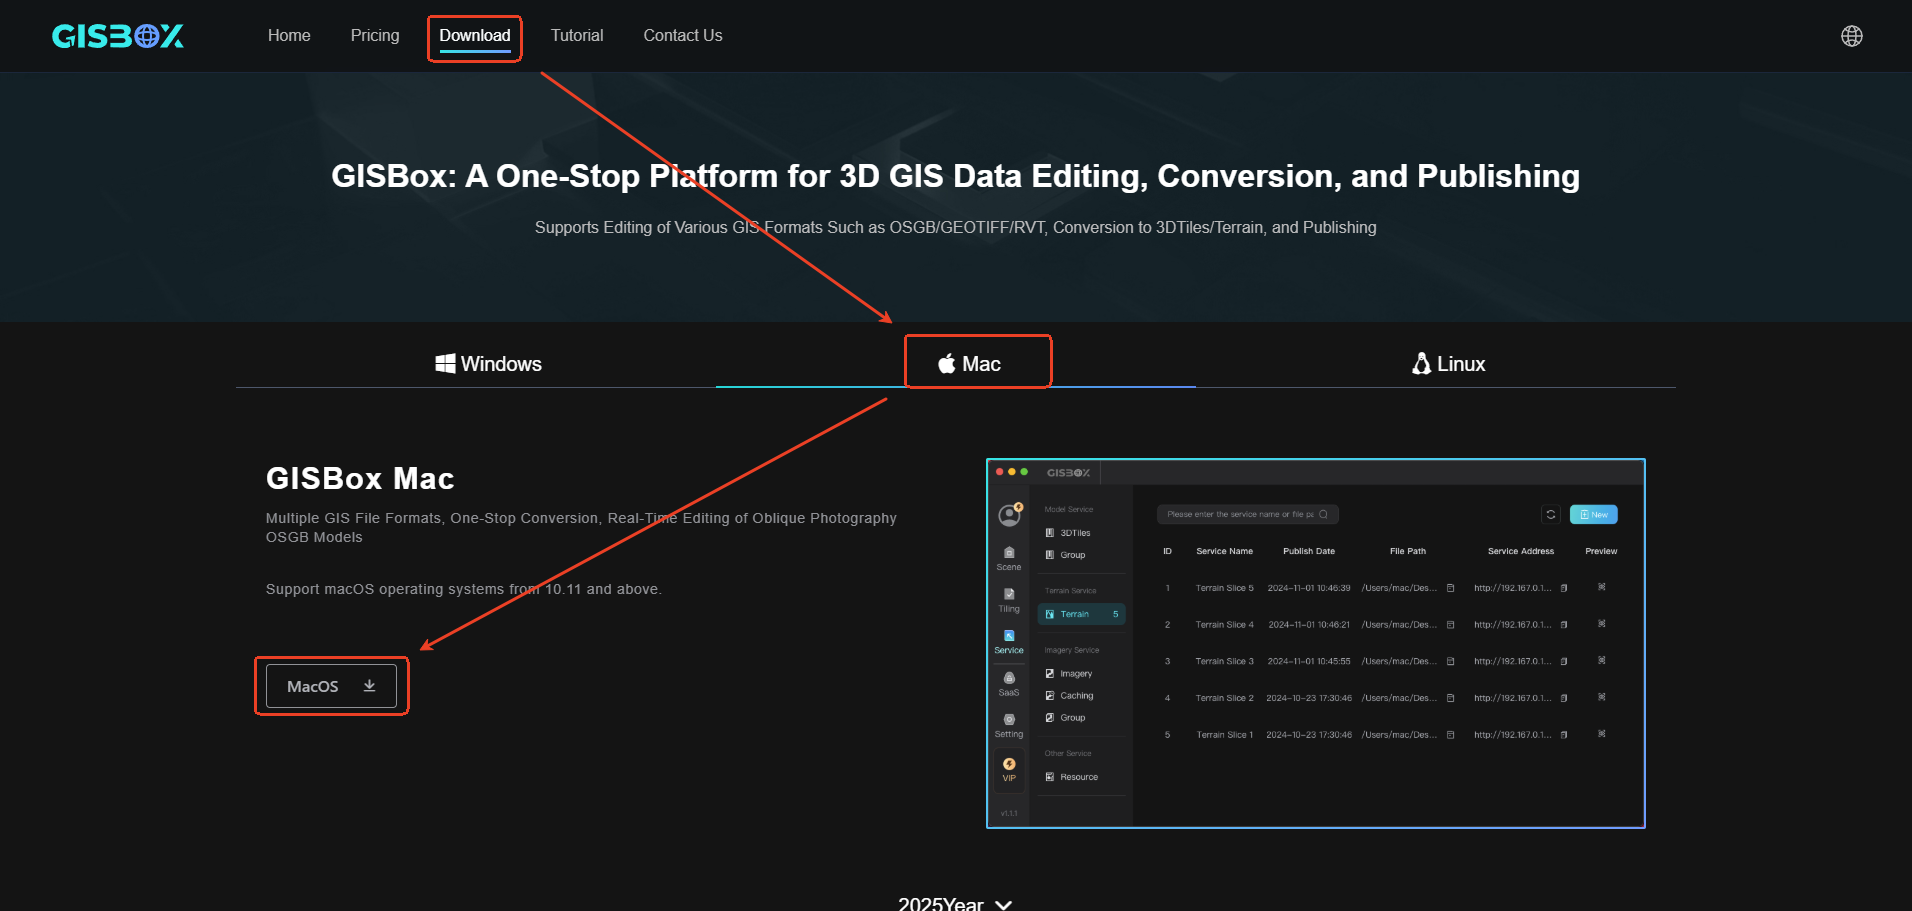Viewport: 1912px width, 911px height.
Task: Select Group under Imagery Service in preview
Action: coord(1065,718)
